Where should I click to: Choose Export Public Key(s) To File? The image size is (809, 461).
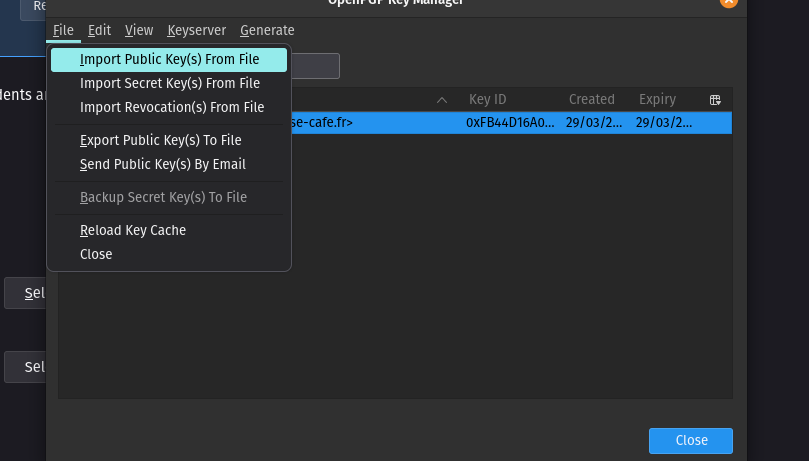[x=169, y=140]
